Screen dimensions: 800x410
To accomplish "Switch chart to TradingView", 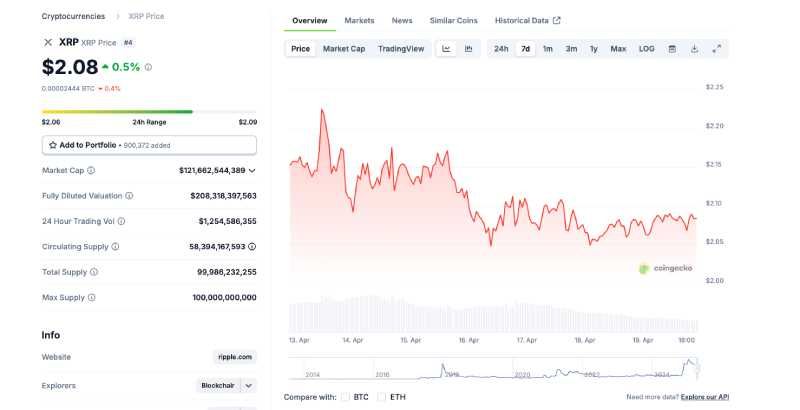I will [x=401, y=49].
